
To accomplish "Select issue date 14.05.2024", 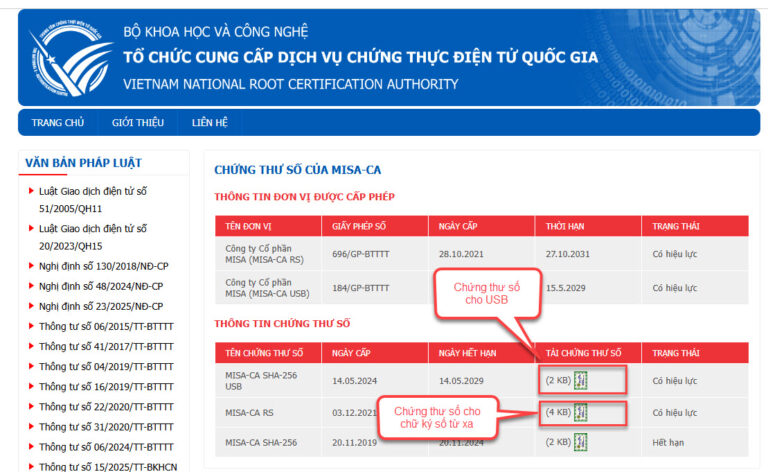I will point(355,380).
